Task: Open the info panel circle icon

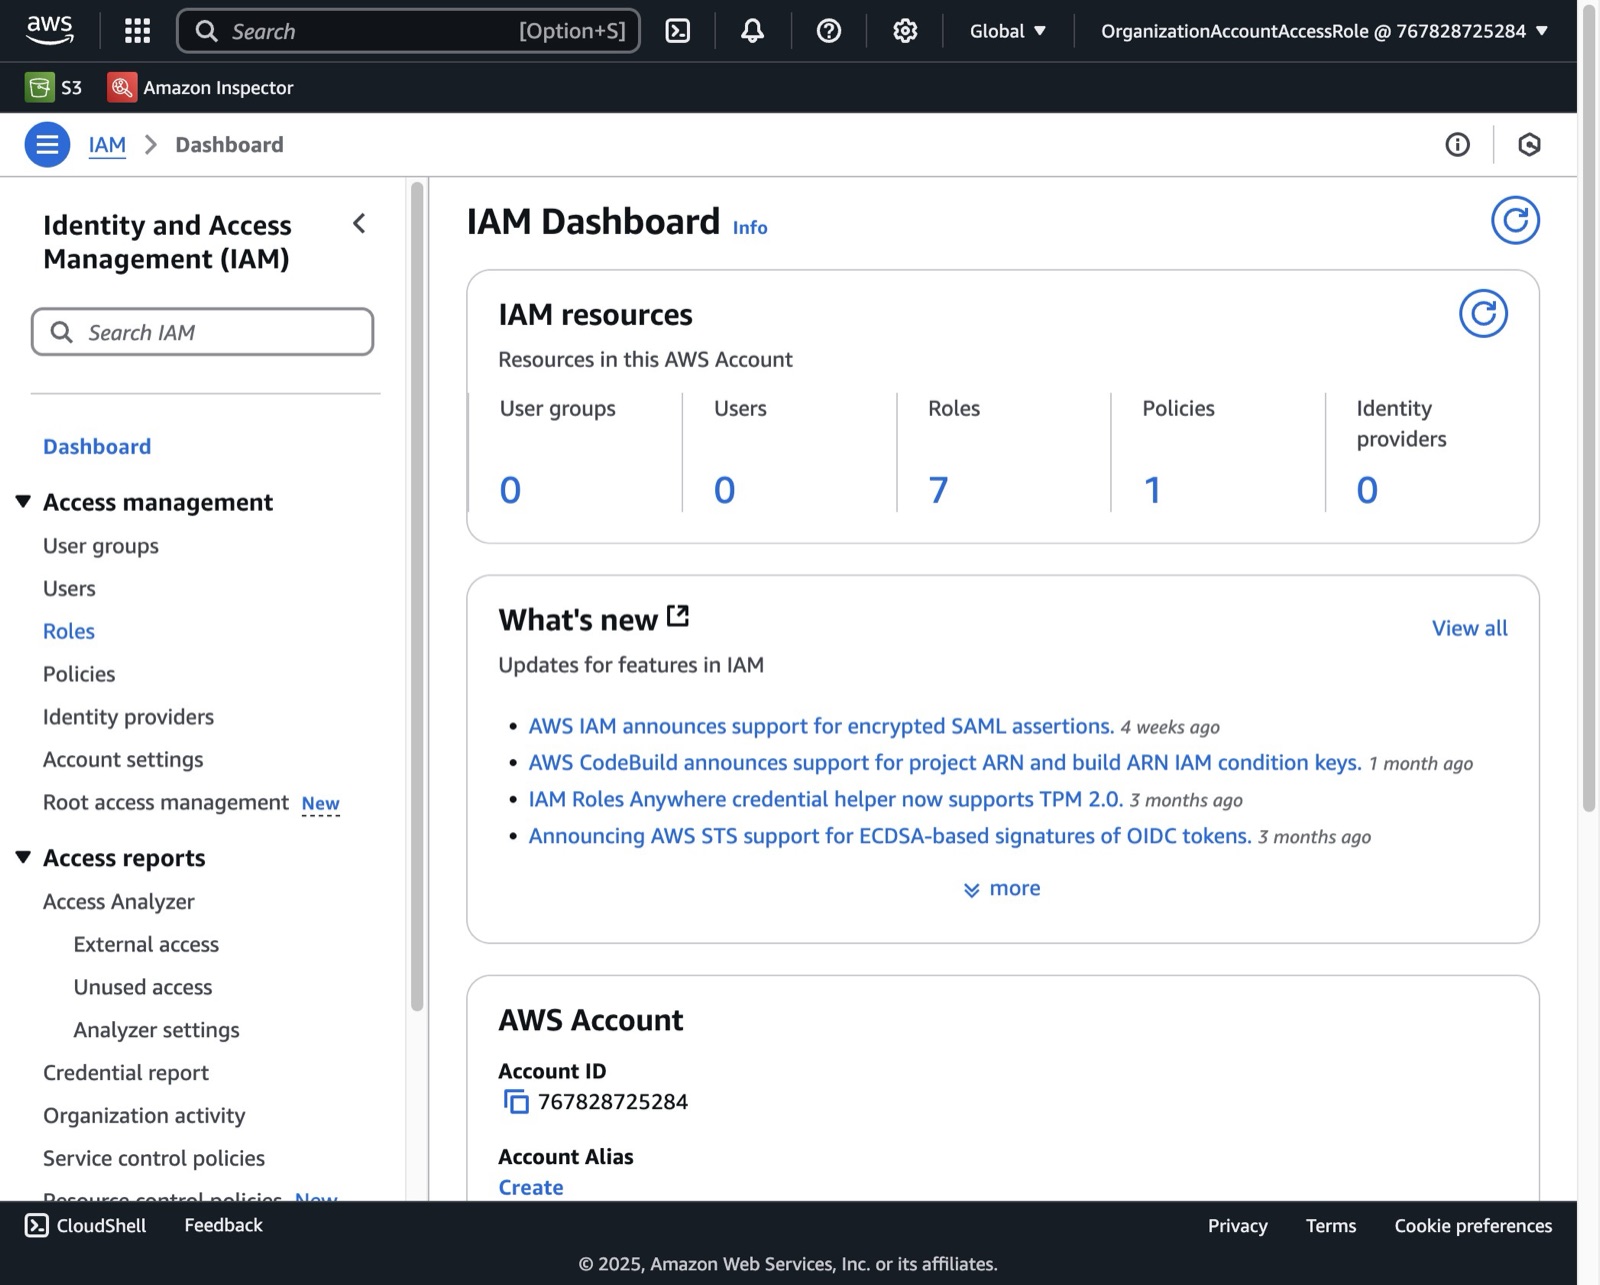Action: pos(1458,145)
